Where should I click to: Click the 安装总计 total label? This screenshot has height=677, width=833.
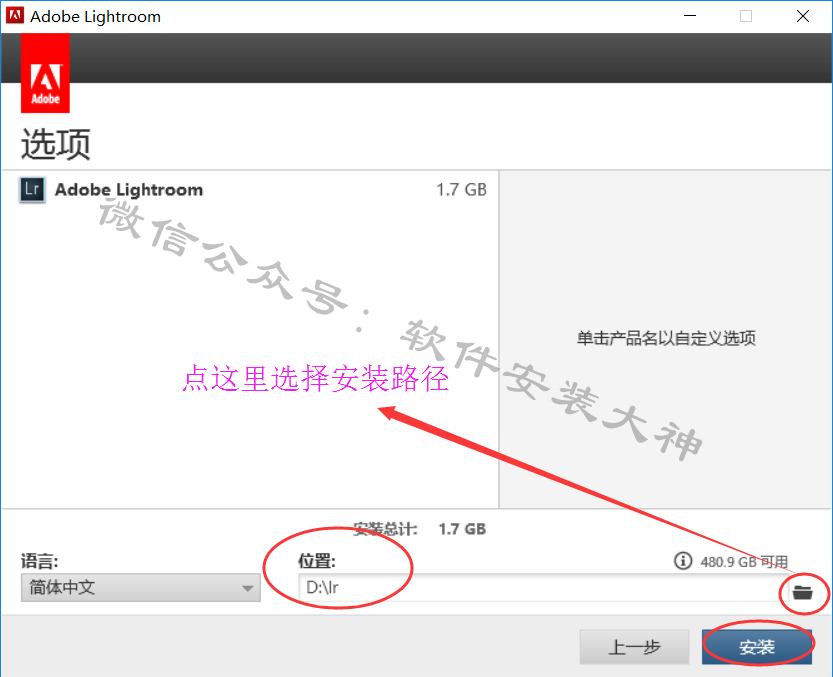coord(385,529)
